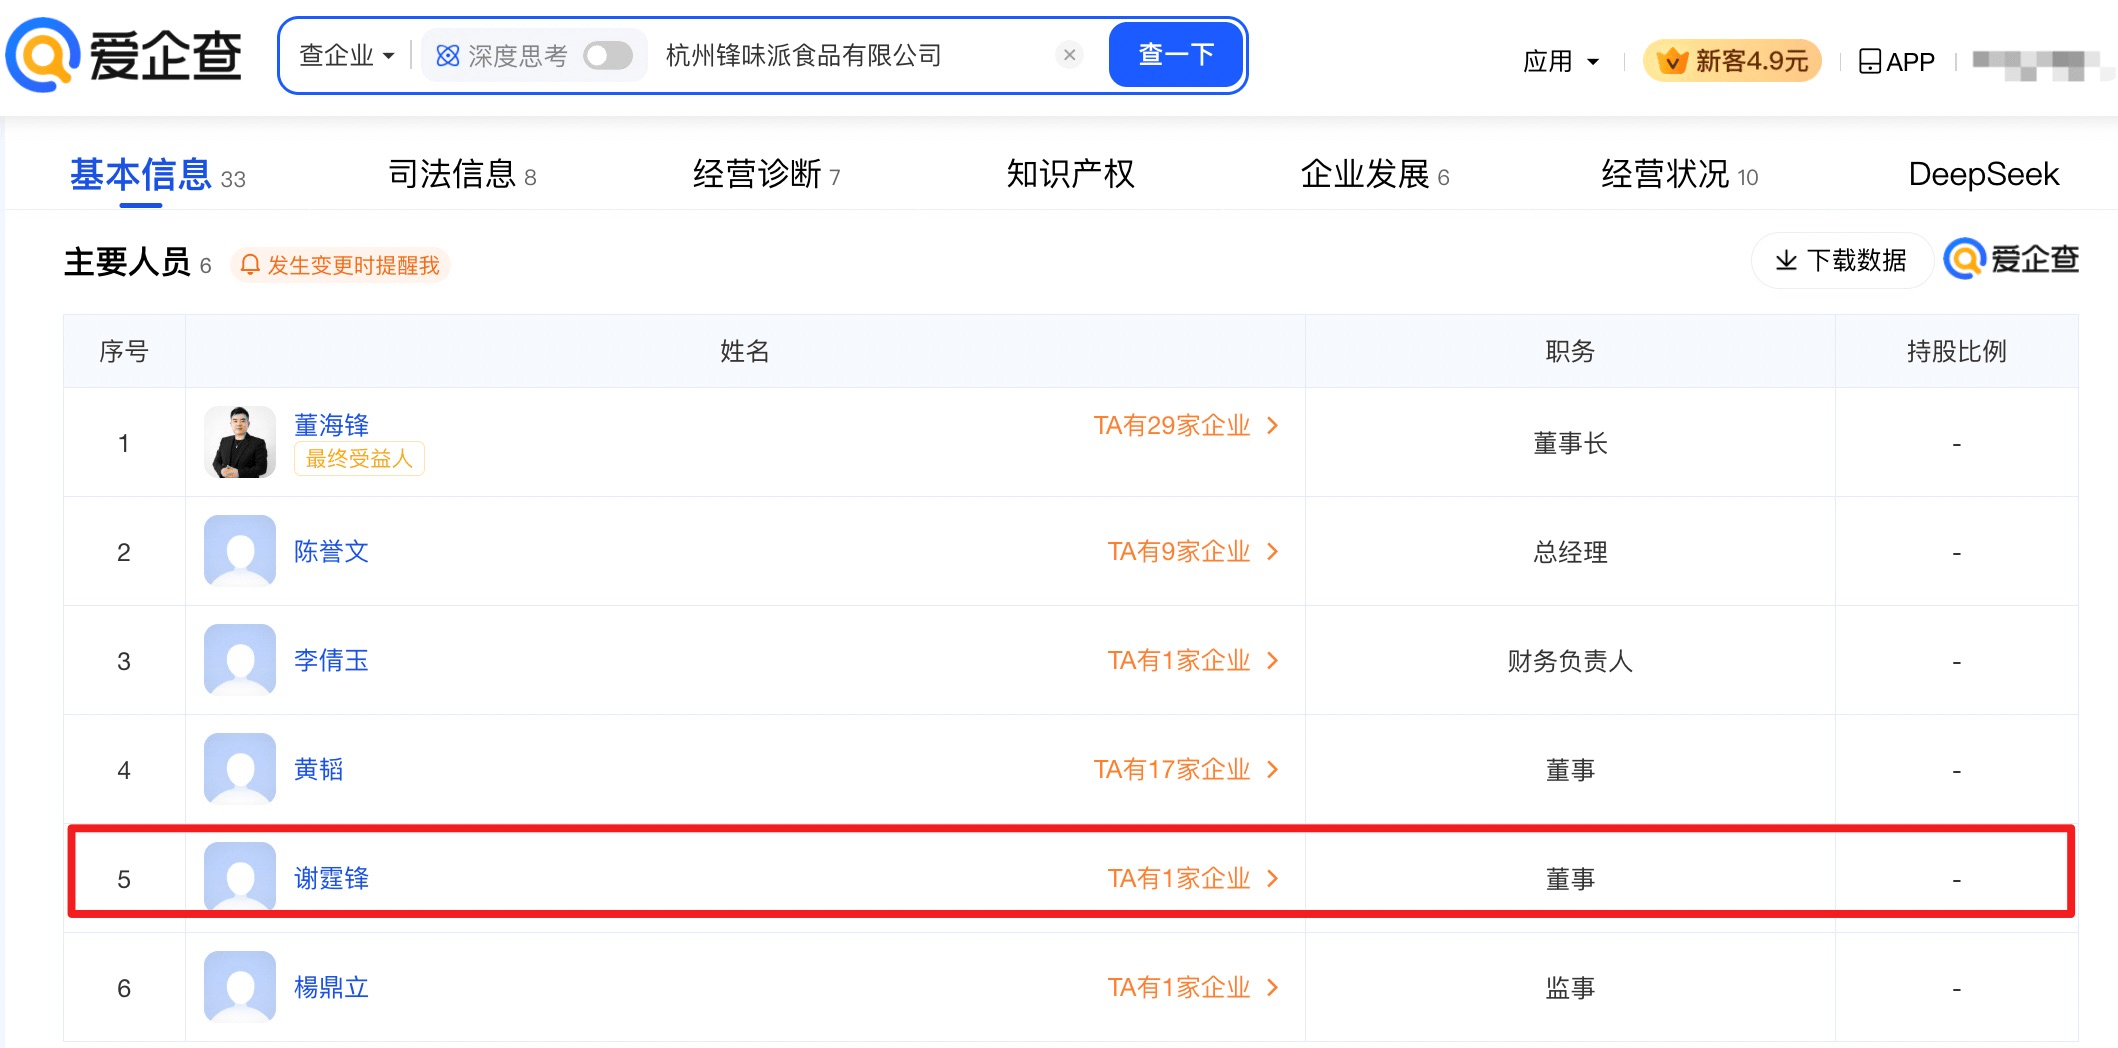Open 黄韬 name link

coord(319,769)
